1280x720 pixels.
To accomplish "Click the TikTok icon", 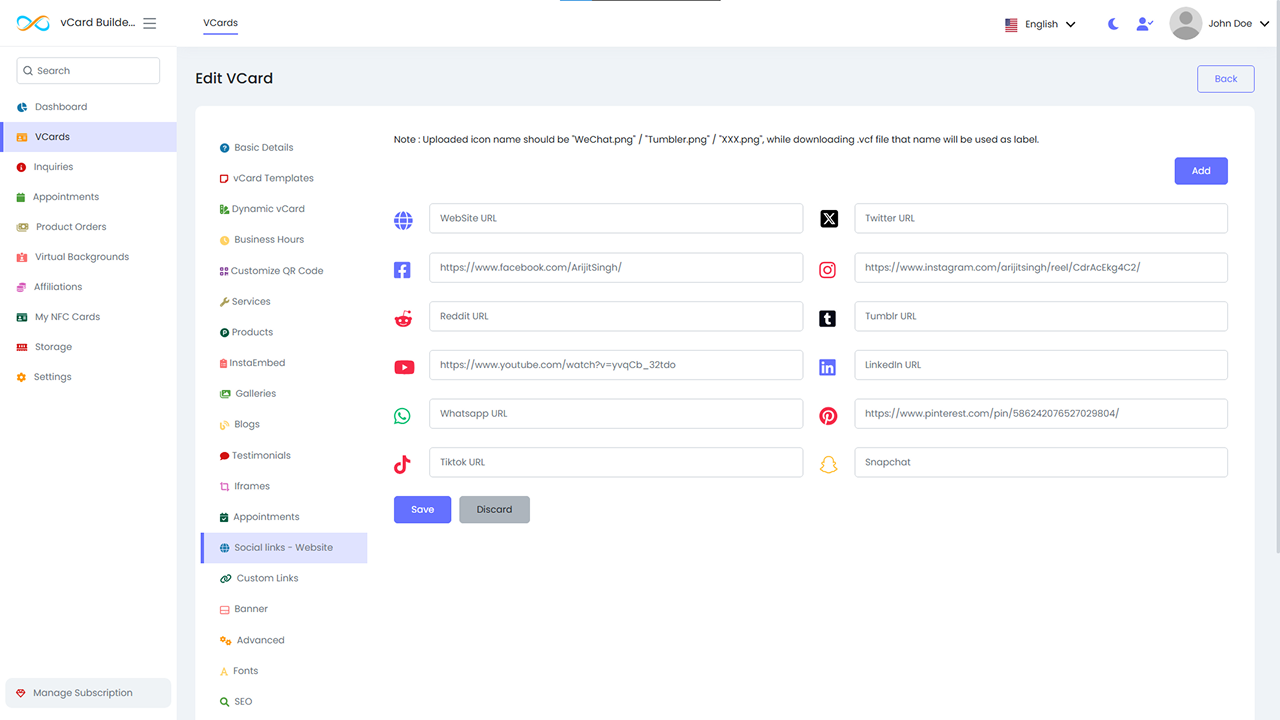I will coord(402,464).
